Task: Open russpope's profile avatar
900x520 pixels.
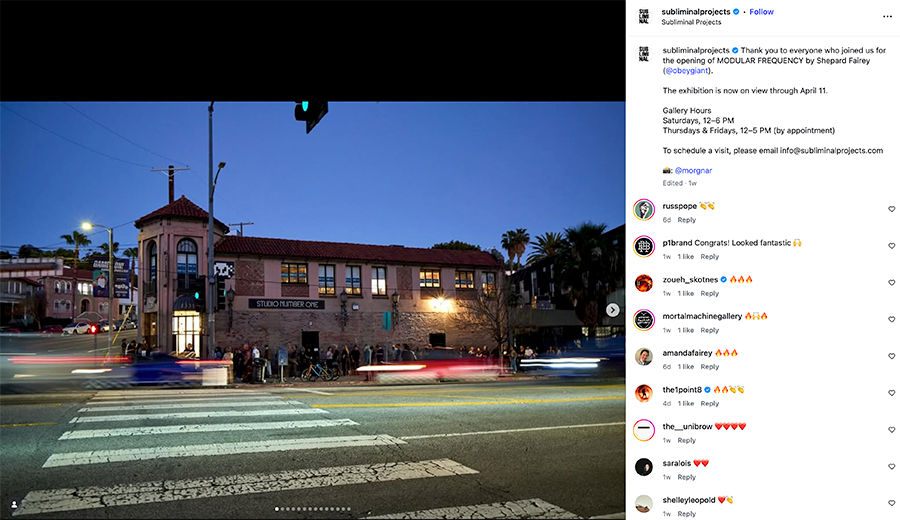Action: (x=643, y=210)
